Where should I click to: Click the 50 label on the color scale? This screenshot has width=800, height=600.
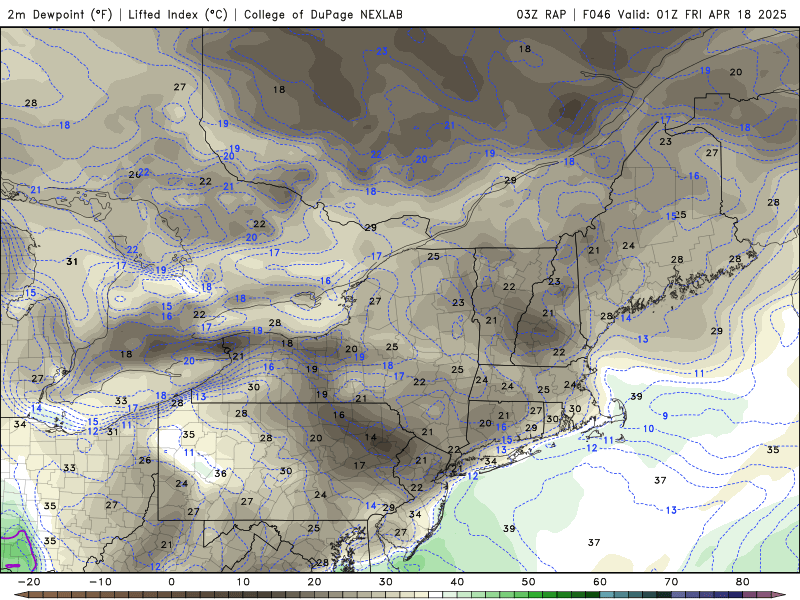tap(529, 582)
